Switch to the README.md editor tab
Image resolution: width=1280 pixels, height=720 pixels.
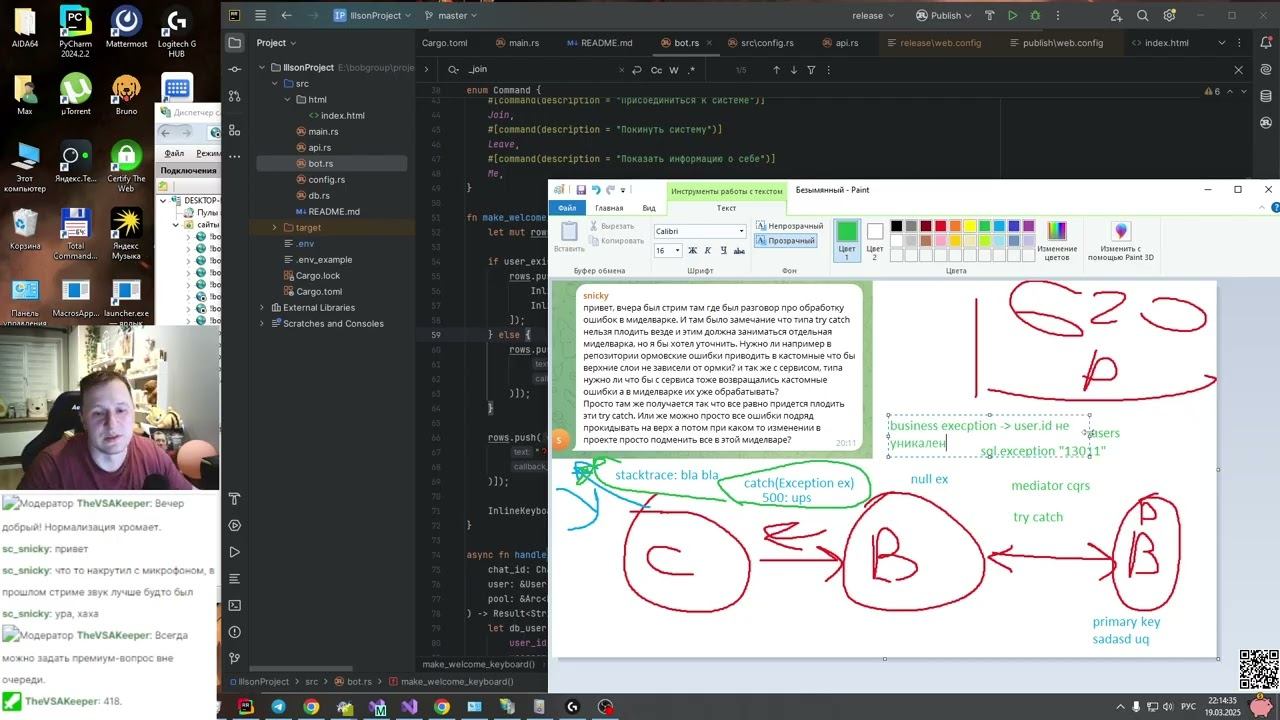[600, 43]
